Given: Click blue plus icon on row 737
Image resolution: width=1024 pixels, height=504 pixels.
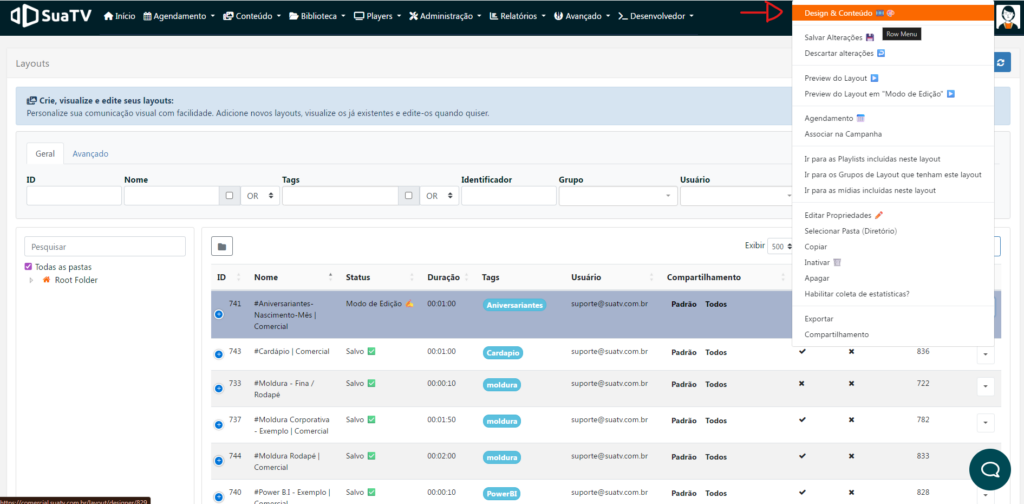Looking at the screenshot, I should pos(219,425).
